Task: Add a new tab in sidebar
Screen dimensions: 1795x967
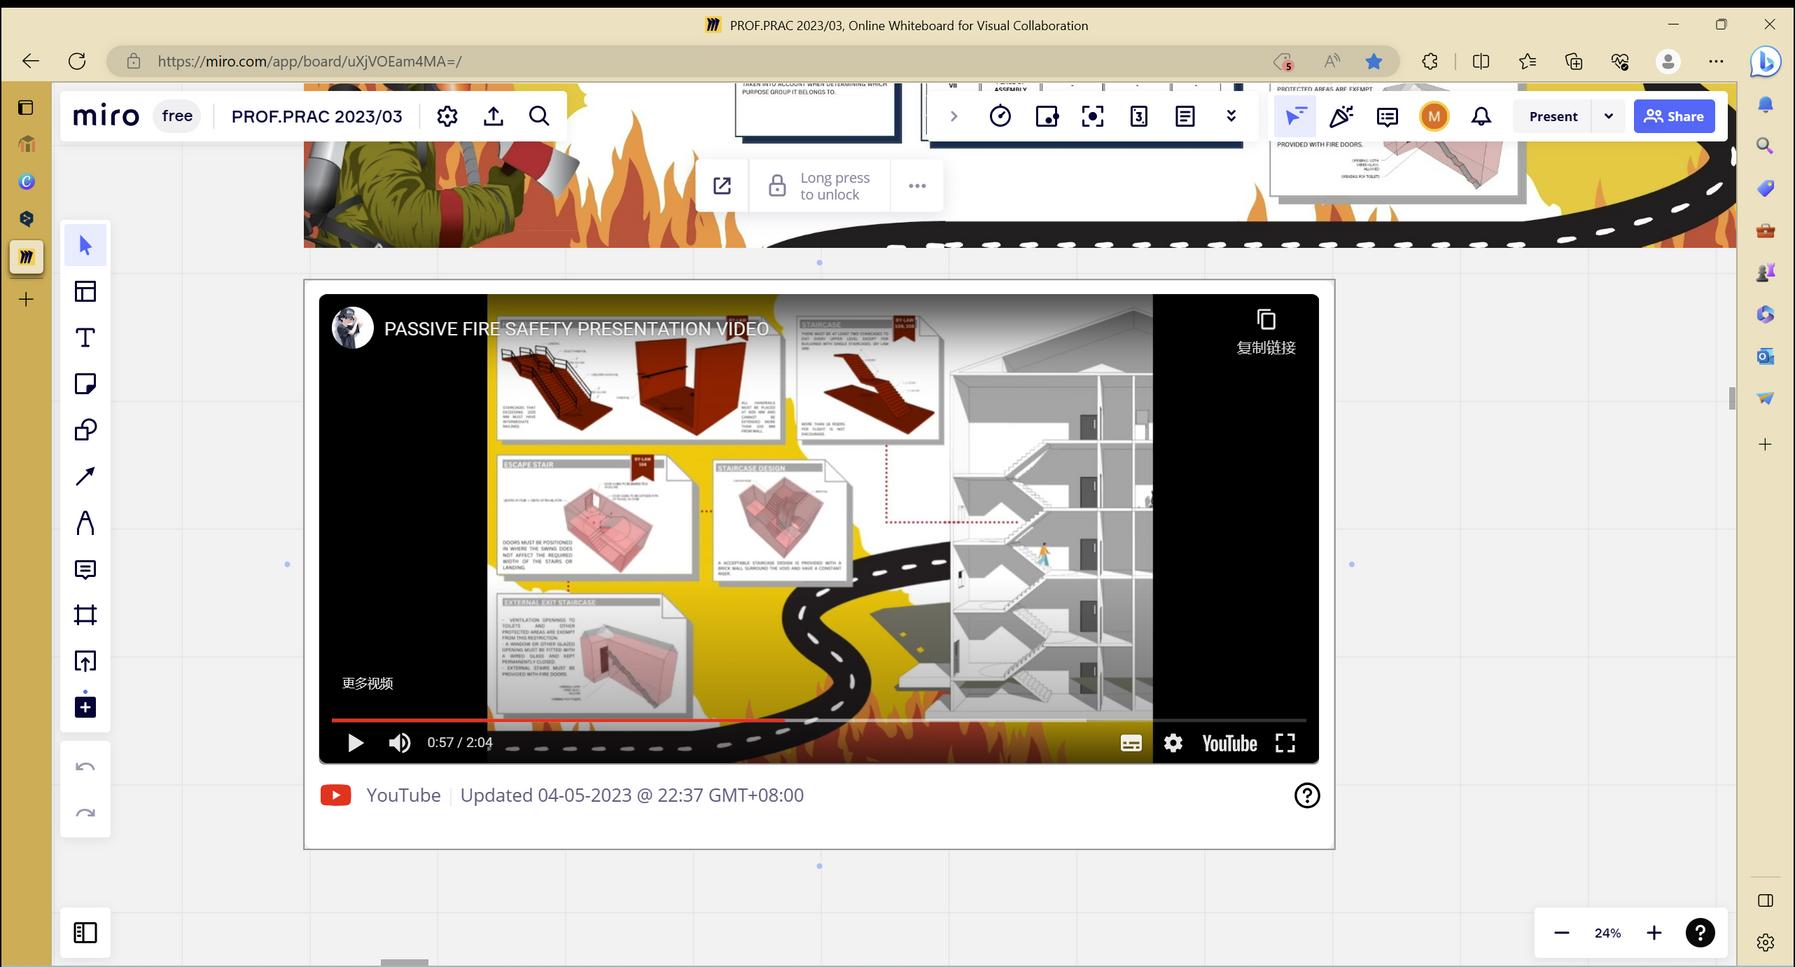Action: (26, 299)
